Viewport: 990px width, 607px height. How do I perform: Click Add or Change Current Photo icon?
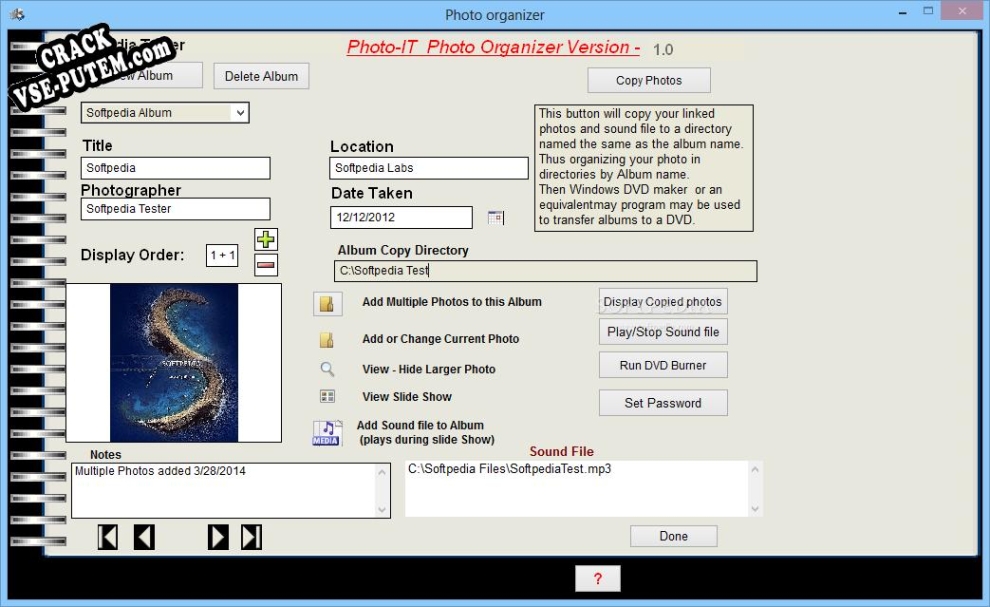327,340
